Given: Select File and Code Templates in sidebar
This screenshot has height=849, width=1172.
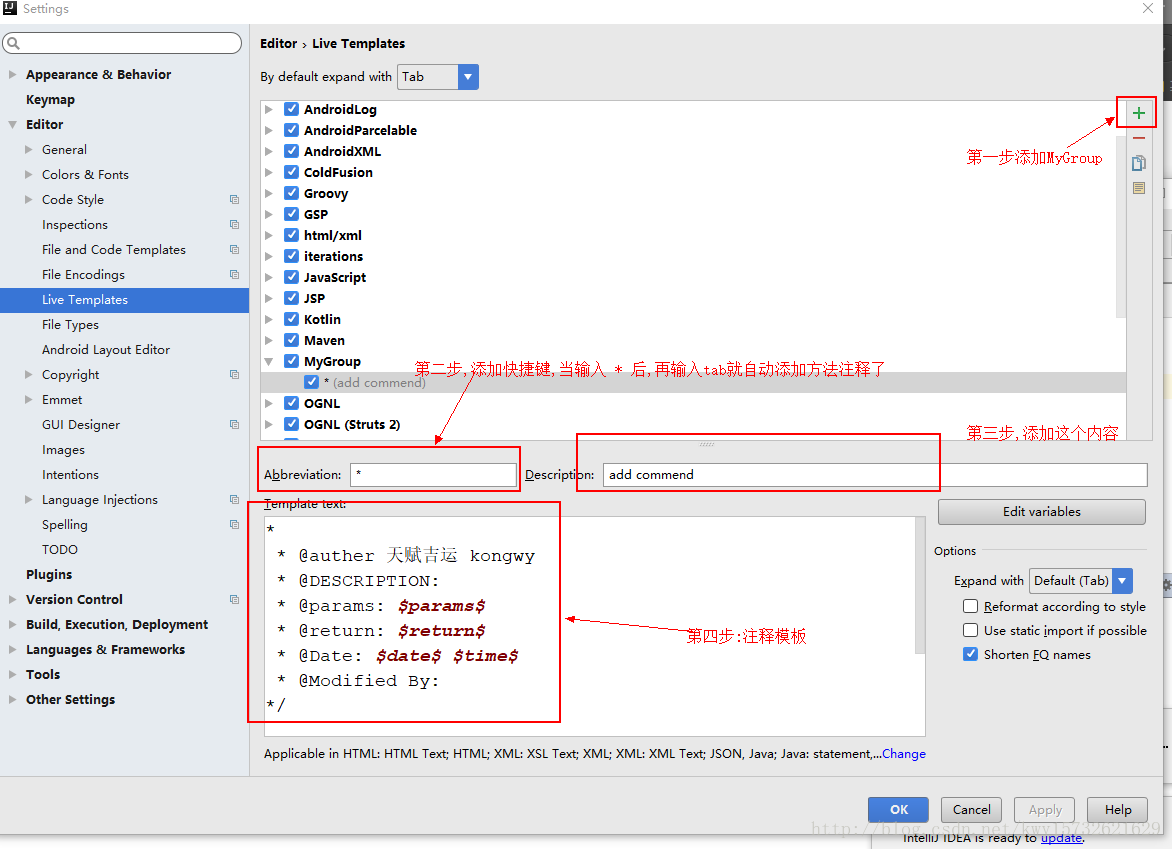Looking at the screenshot, I should click(x=114, y=250).
